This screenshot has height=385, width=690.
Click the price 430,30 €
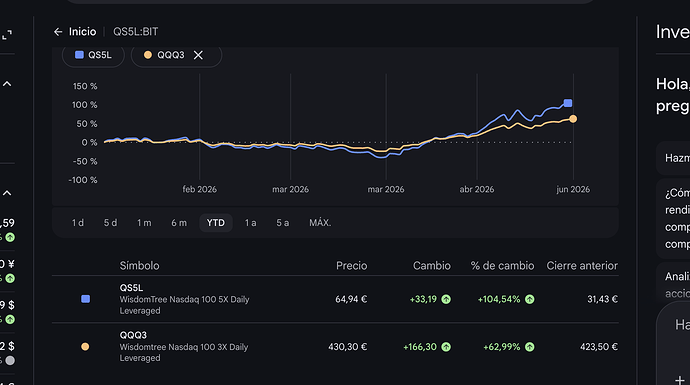click(348, 347)
